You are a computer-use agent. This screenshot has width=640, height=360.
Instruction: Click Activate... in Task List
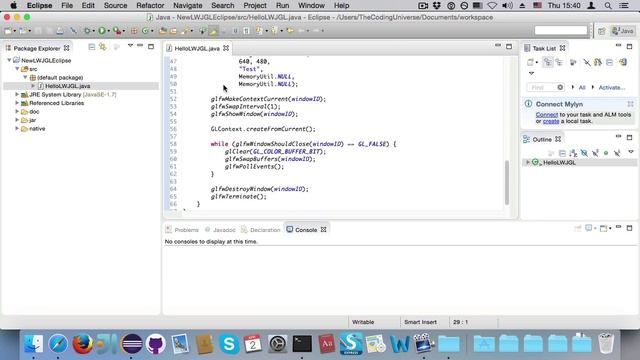point(611,87)
